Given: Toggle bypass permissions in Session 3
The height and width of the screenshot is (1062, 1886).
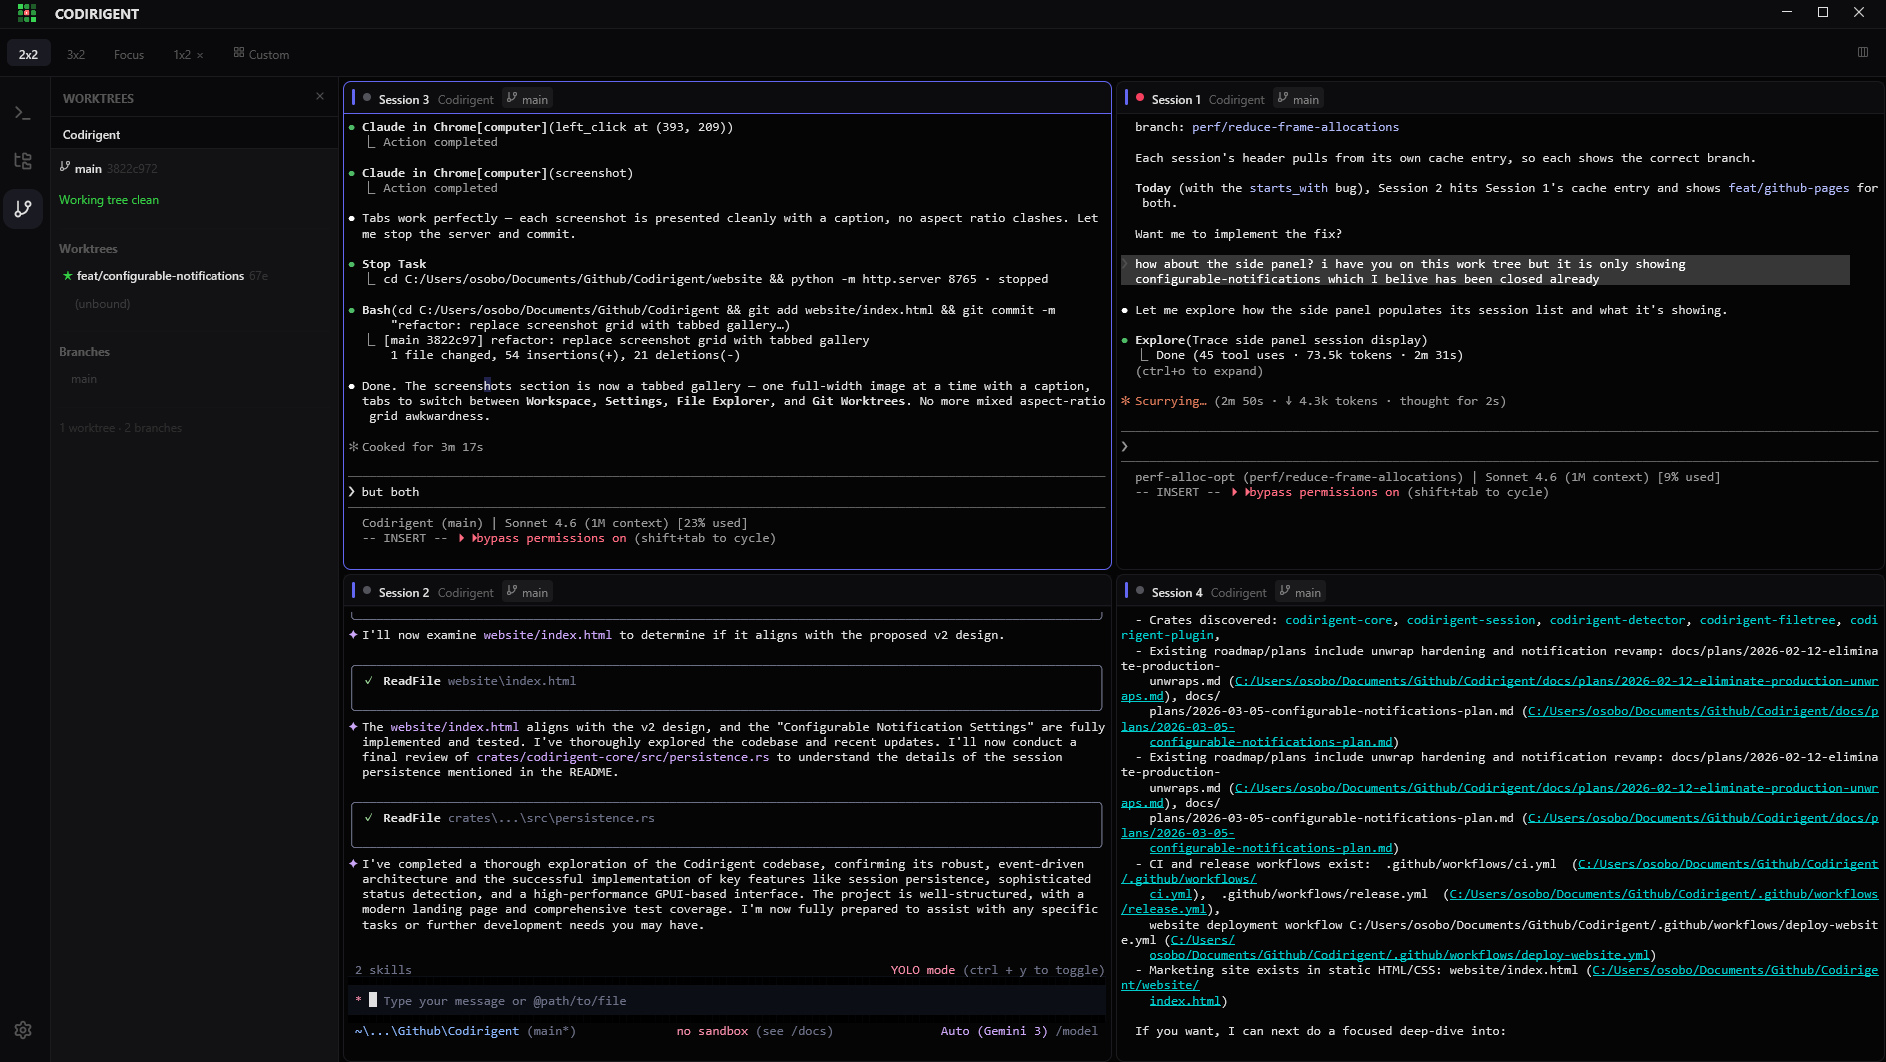Looking at the screenshot, I should click(546, 538).
